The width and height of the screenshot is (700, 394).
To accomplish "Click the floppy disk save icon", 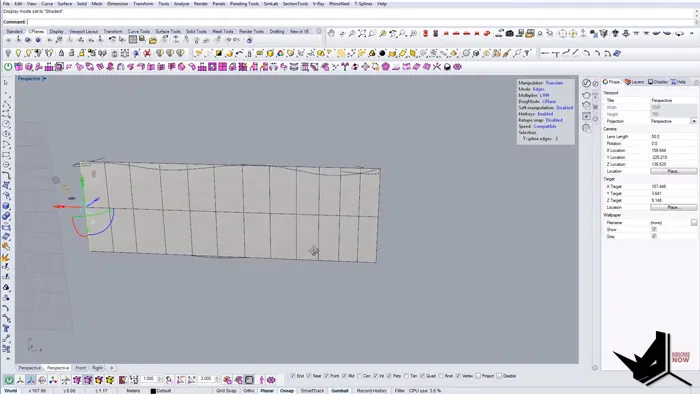I will 142,40.
